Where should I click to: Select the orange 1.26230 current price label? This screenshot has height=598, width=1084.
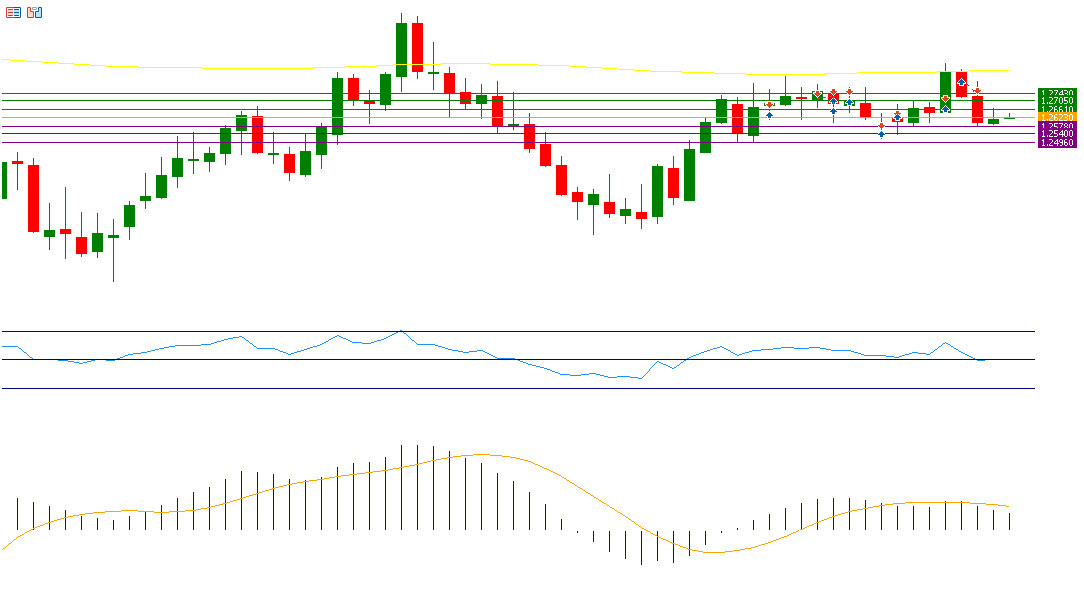point(1057,117)
